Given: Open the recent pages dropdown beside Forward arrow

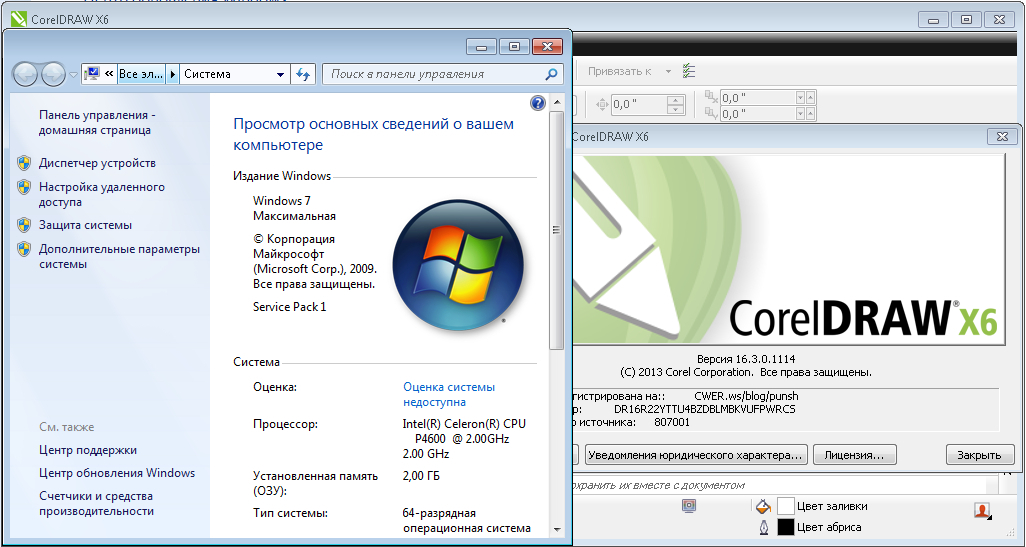Looking at the screenshot, I should pos(73,75).
